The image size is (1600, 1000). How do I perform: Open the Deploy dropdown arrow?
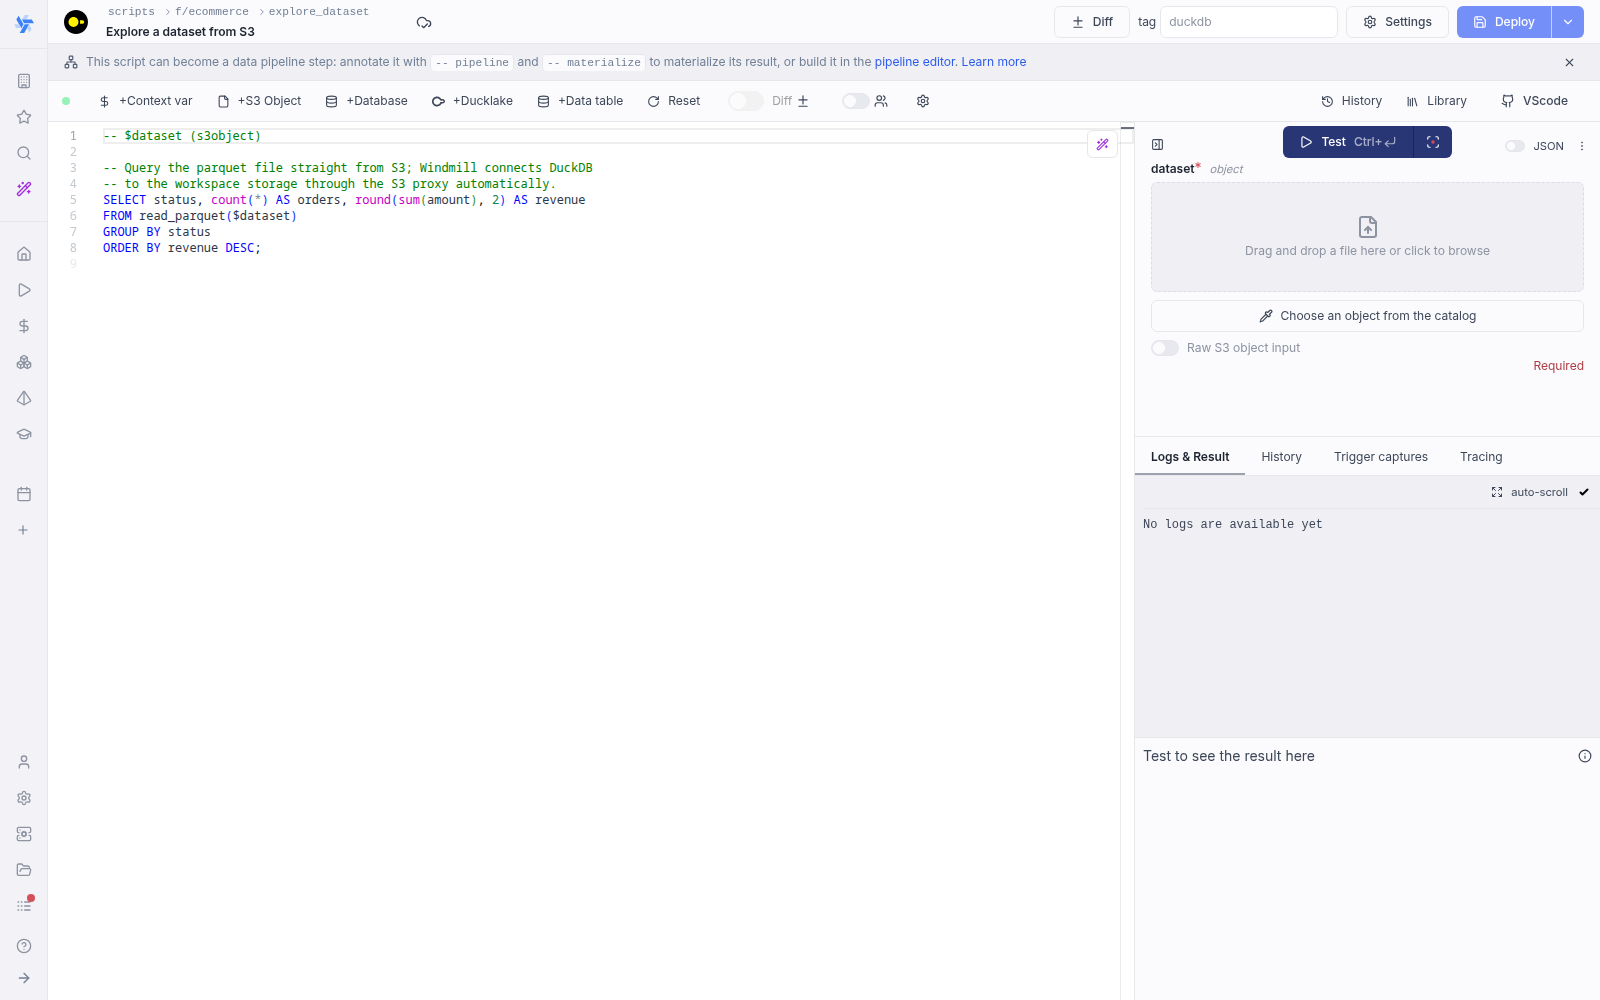(1568, 22)
